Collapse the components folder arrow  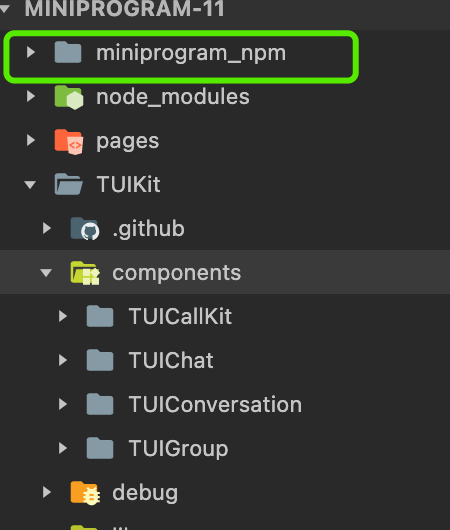tap(46, 272)
